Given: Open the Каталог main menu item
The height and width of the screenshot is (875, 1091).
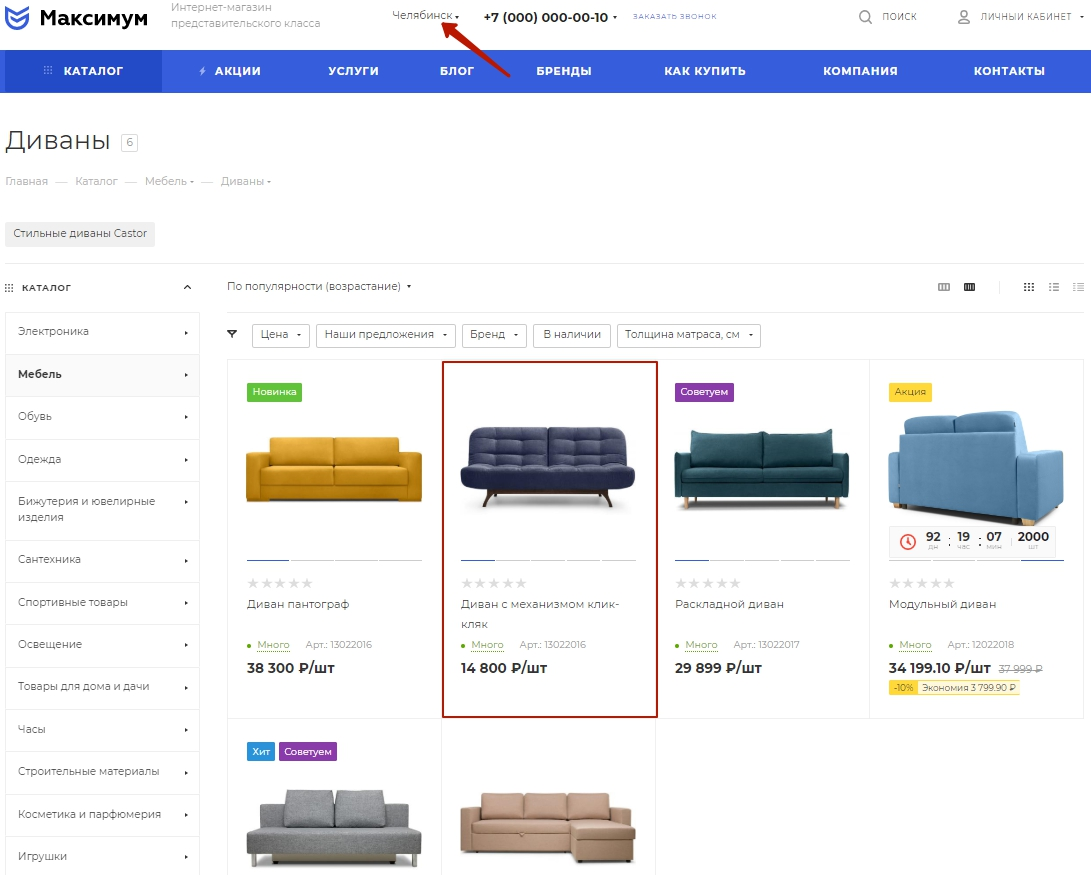Looking at the screenshot, I should (83, 71).
